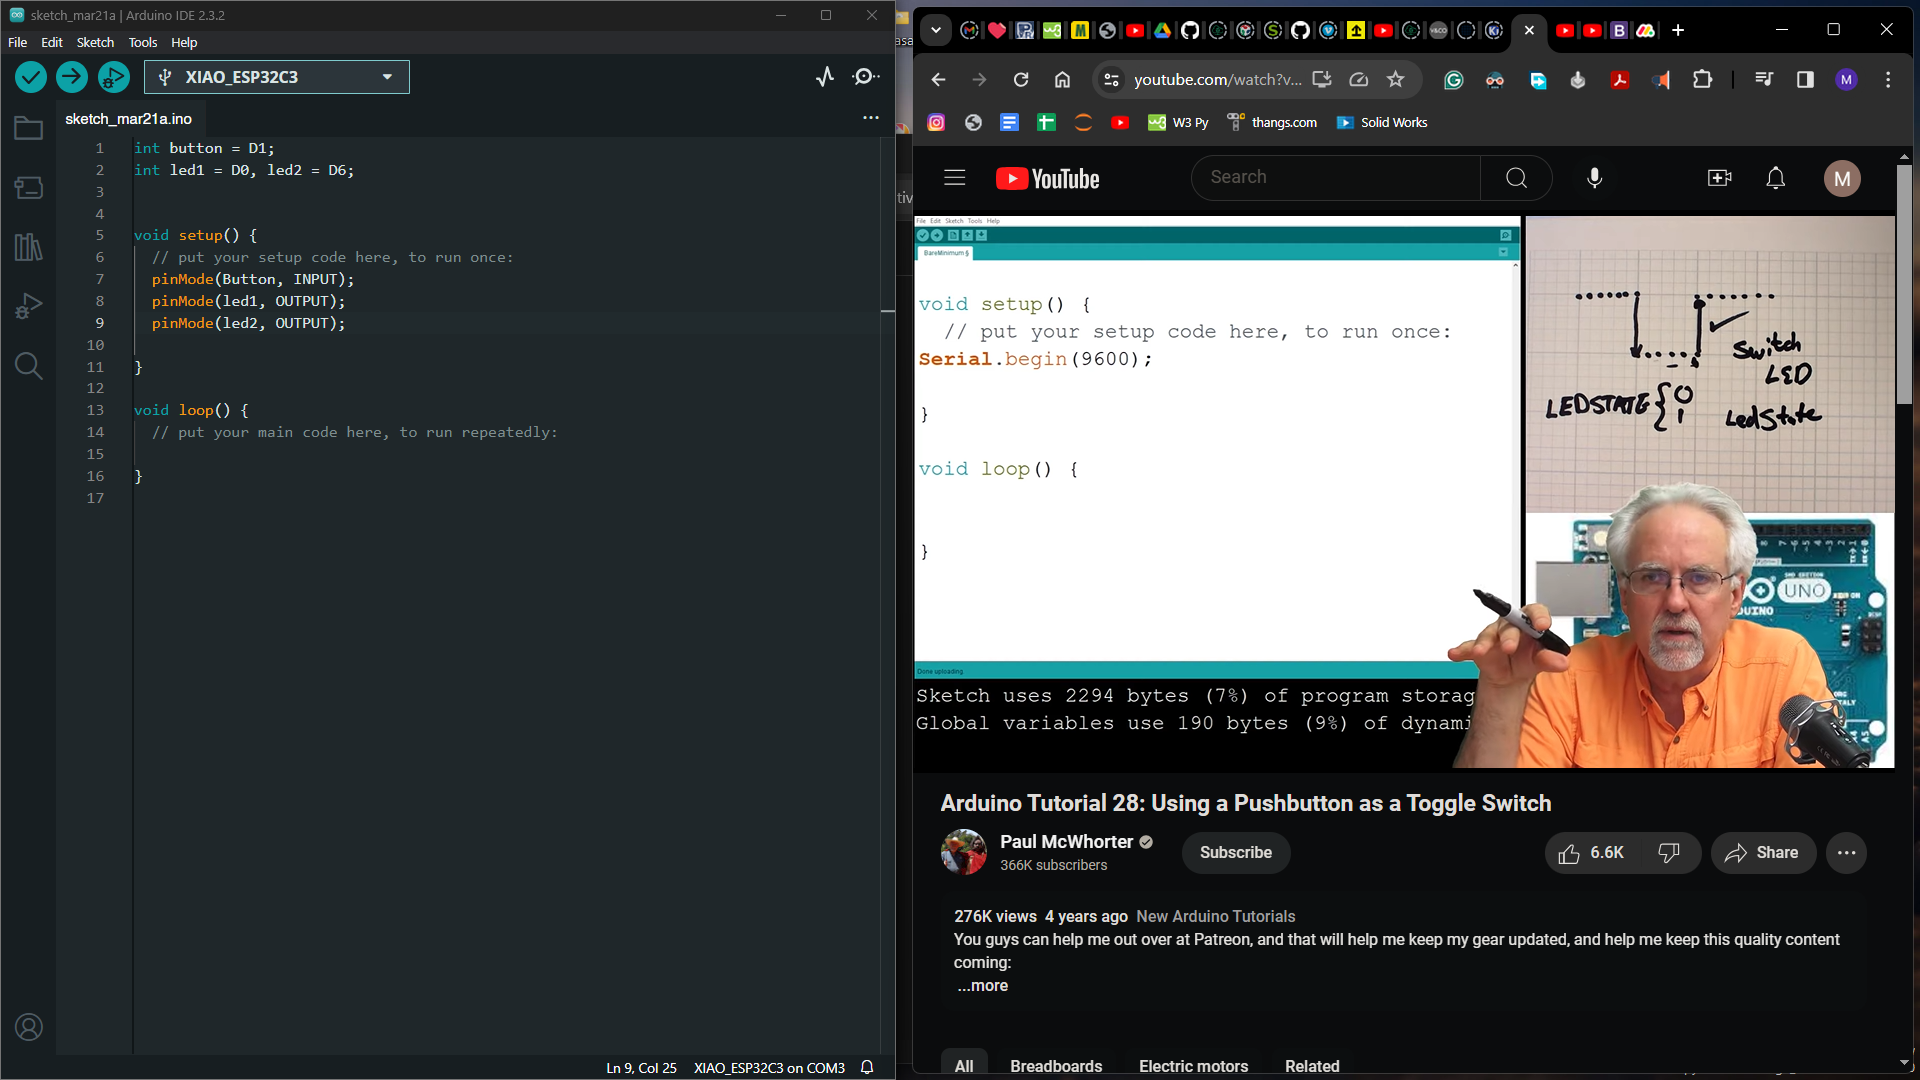Start debugging with the Debug button
Screen dimensions: 1920x1080
113,77
